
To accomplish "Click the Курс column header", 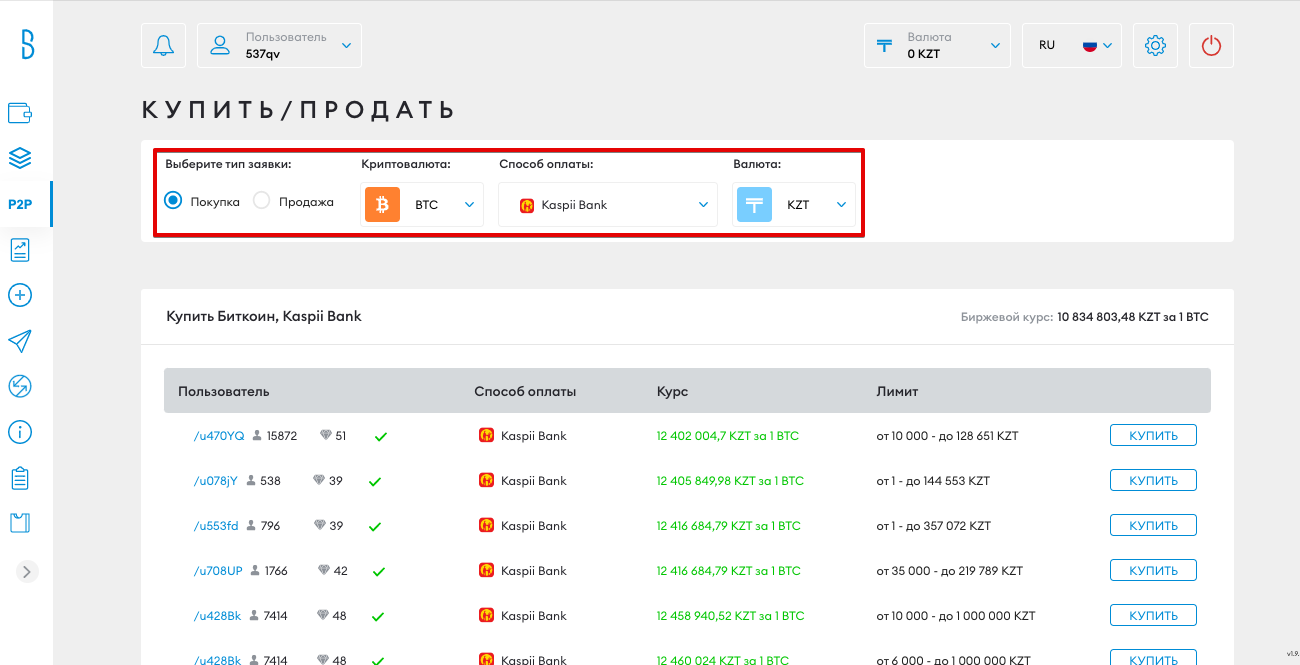I will click(672, 391).
